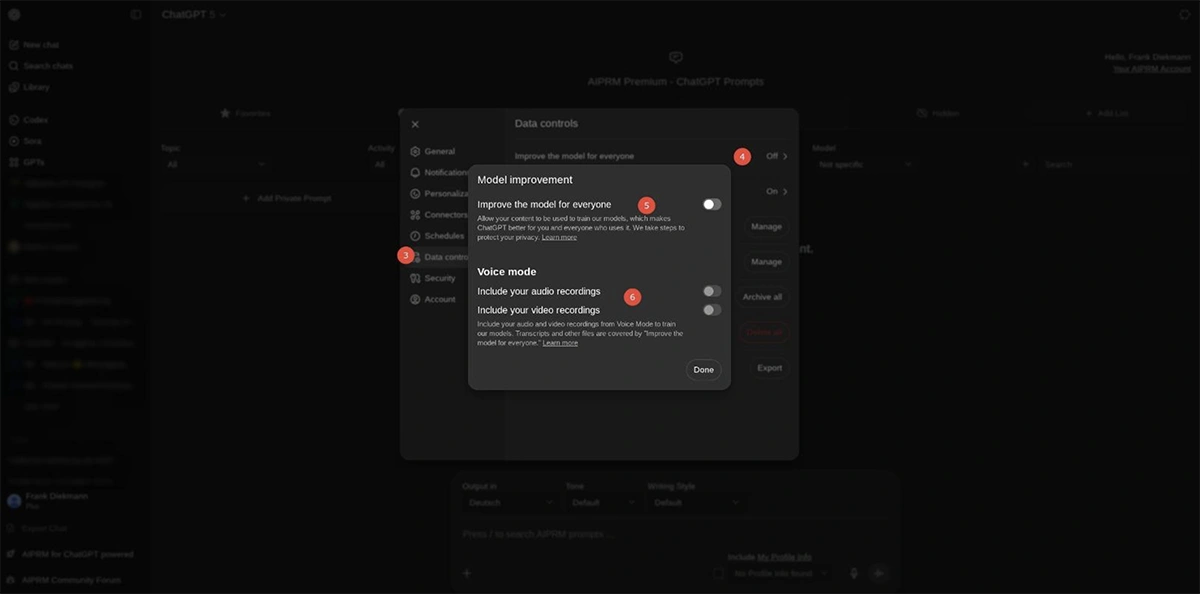This screenshot has height=594, width=1200.
Task: Click the Add List tab
Action: [1107, 113]
